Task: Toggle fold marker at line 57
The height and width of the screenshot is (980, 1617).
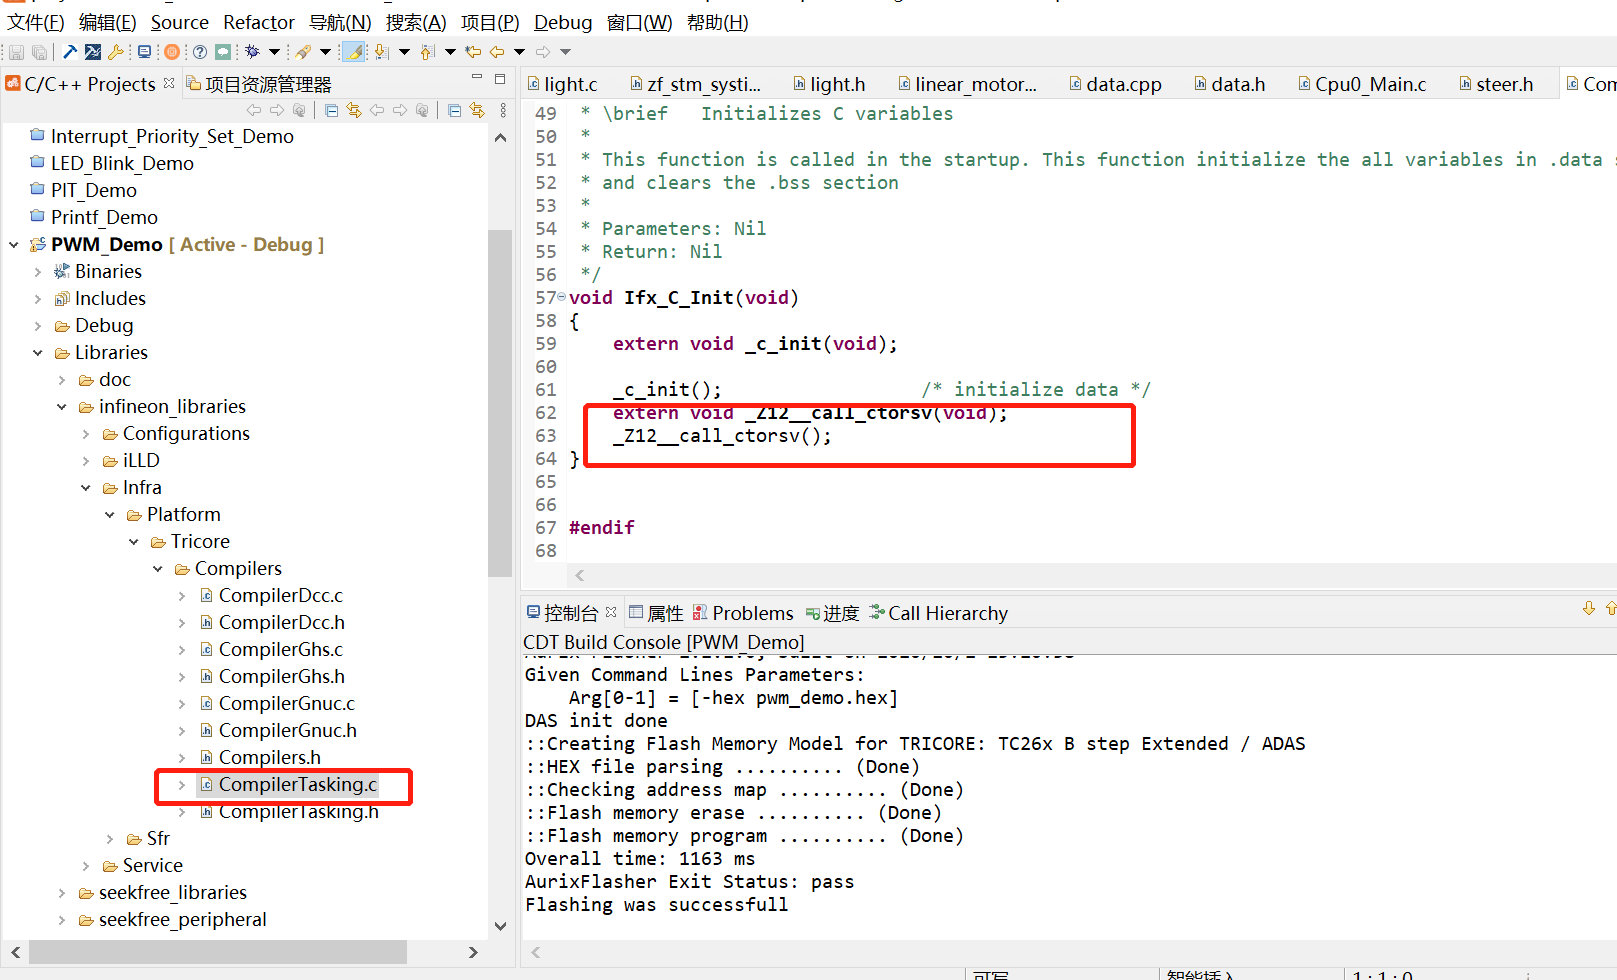Action: coord(561,297)
